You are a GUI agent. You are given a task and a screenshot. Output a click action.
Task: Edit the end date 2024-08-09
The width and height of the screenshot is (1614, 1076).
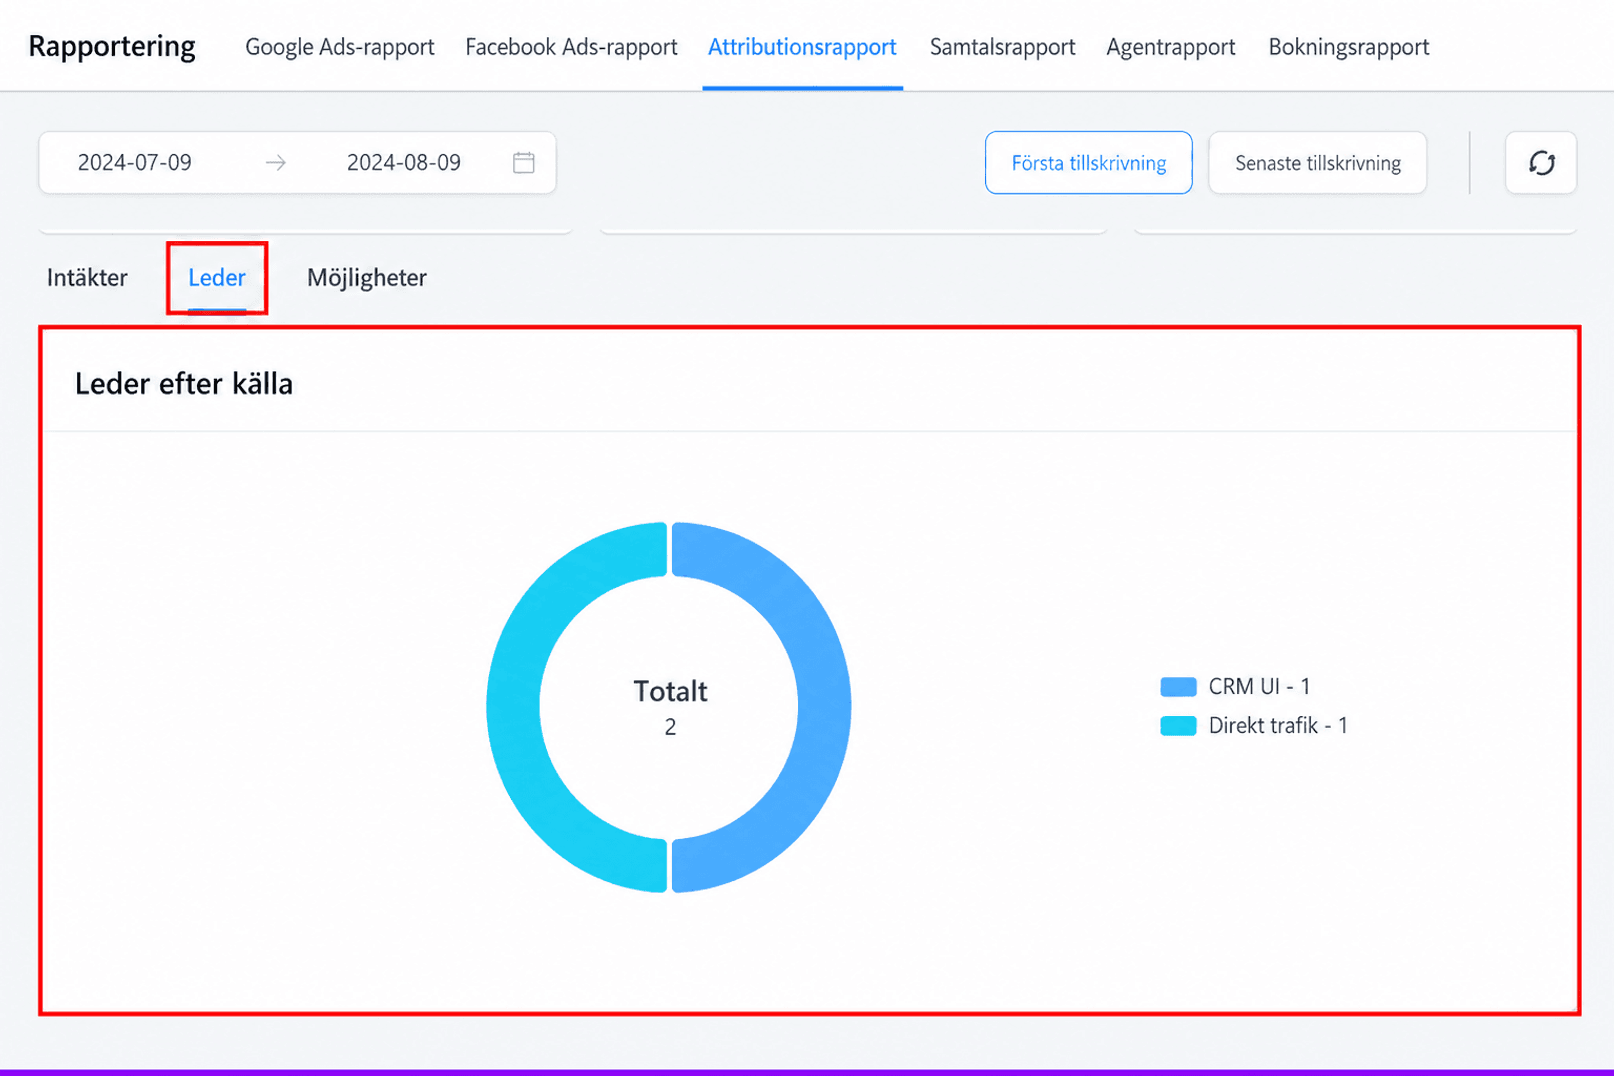(404, 163)
